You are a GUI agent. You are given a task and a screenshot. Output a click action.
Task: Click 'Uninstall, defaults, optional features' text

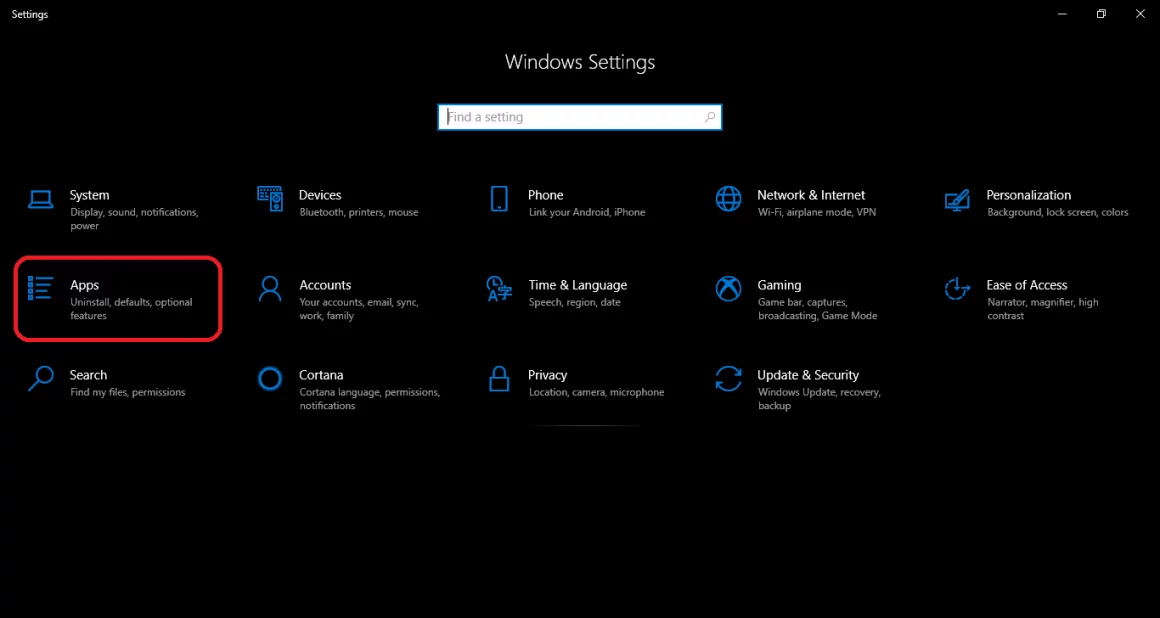tap(131, 309)
